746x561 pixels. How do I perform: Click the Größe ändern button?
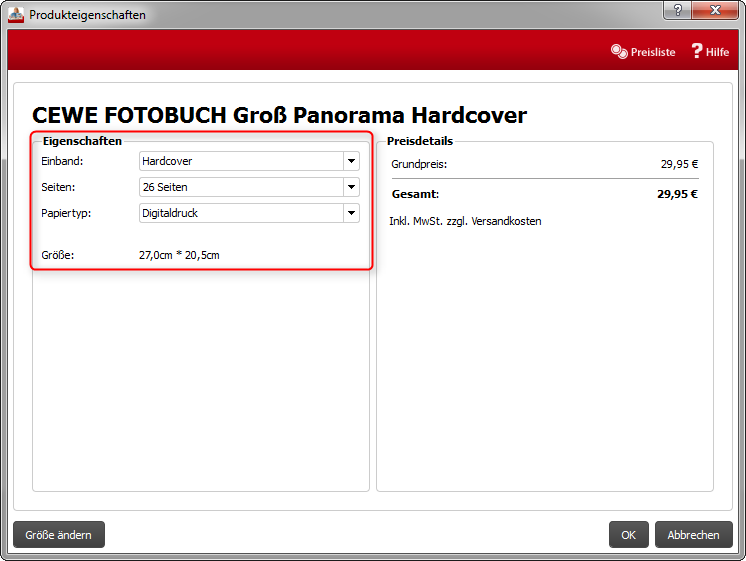tap(59, 535)
